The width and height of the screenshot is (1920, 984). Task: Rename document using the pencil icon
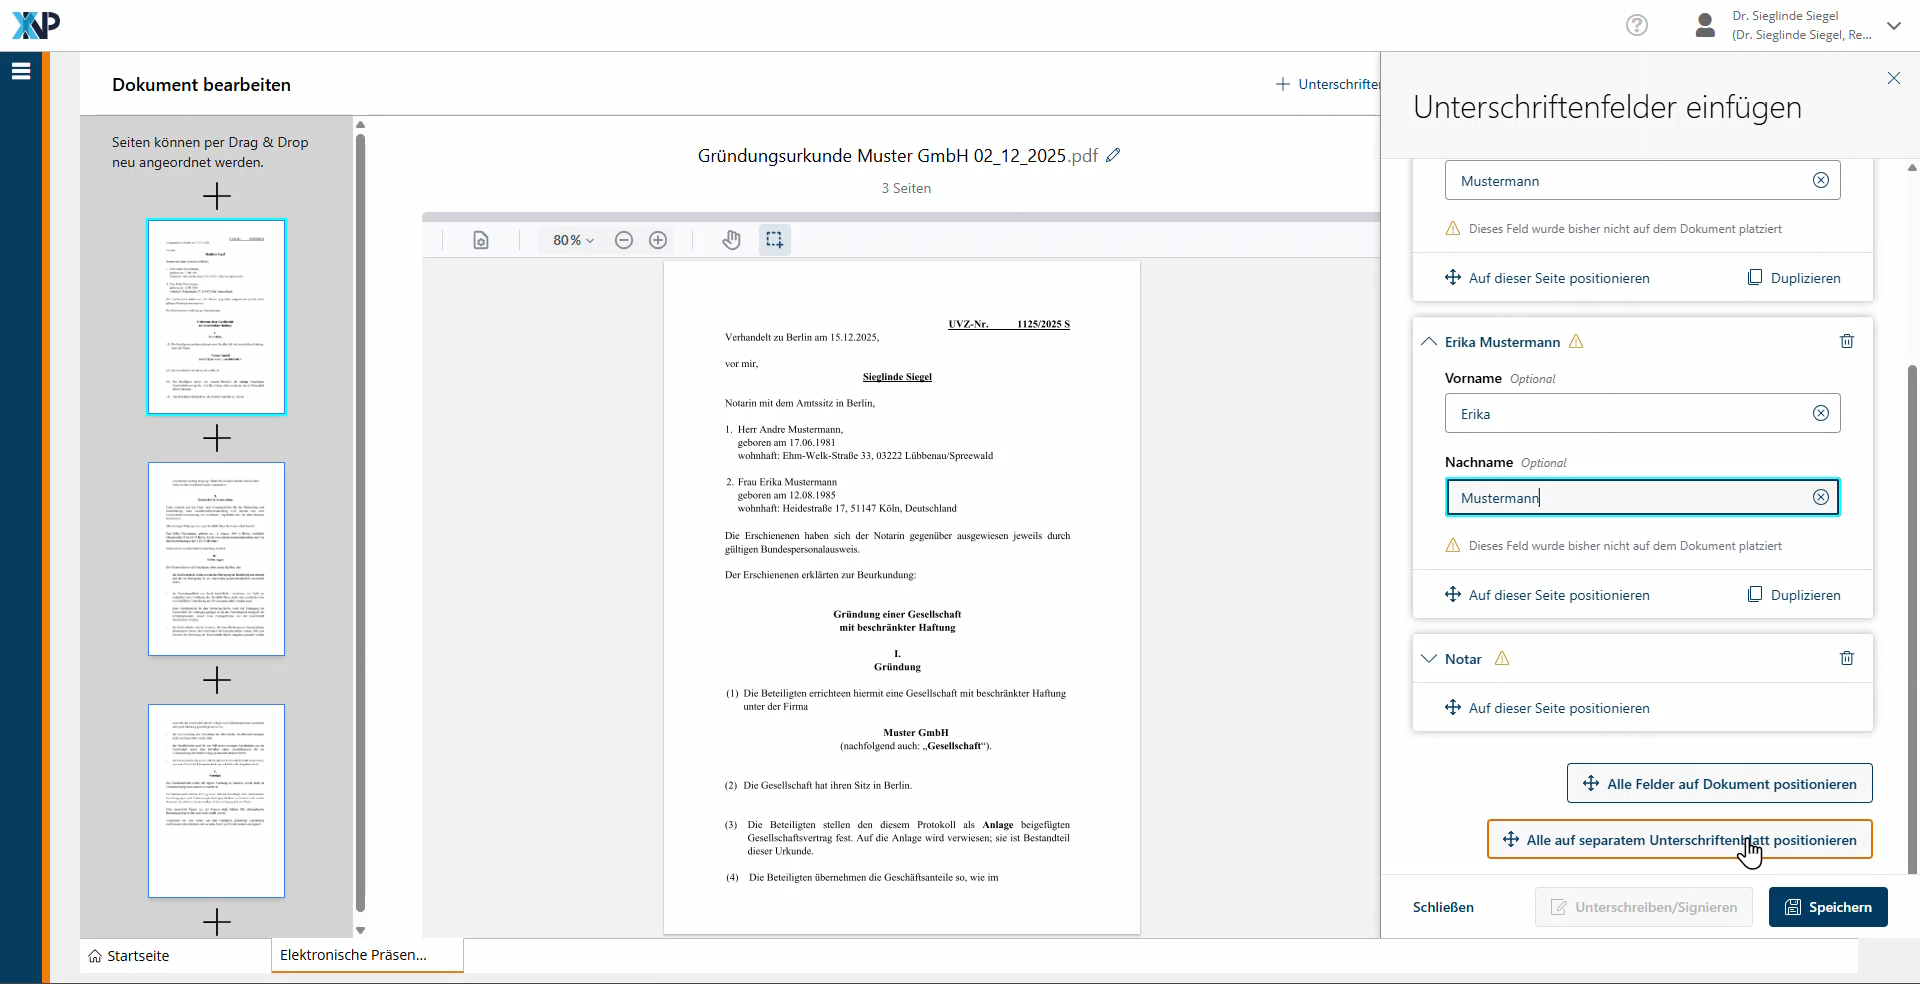(1113, 155)
